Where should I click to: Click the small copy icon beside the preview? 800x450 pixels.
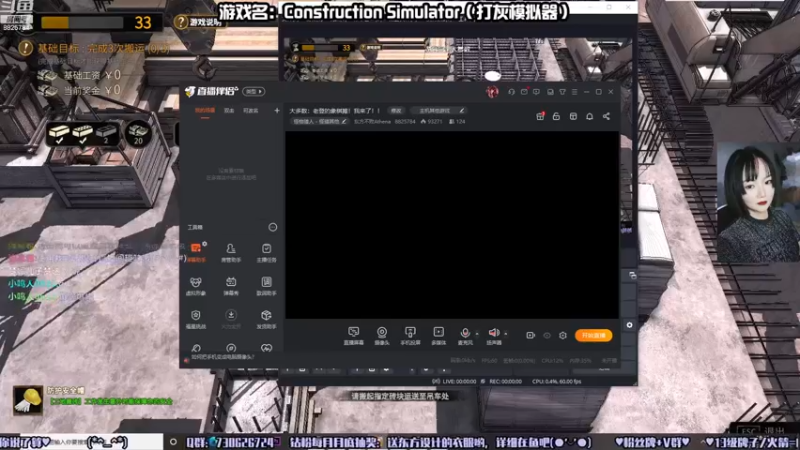click(633, 276)
